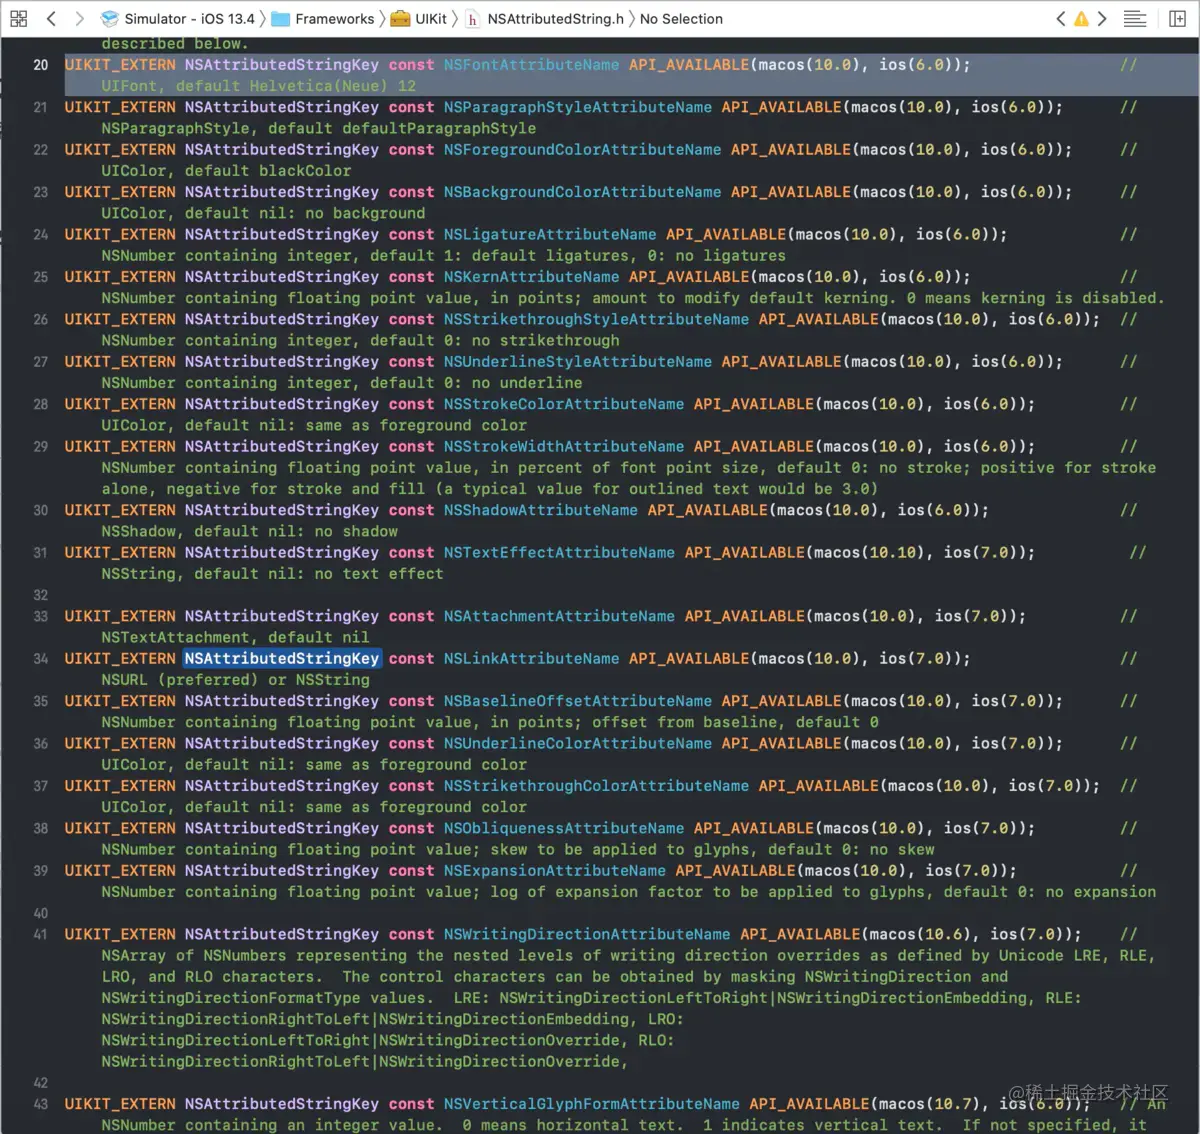Screen dimensions: 1200x1134
Task: Jump to next issue arrow
Action: pyautogui.click(x=1102, y=18)
